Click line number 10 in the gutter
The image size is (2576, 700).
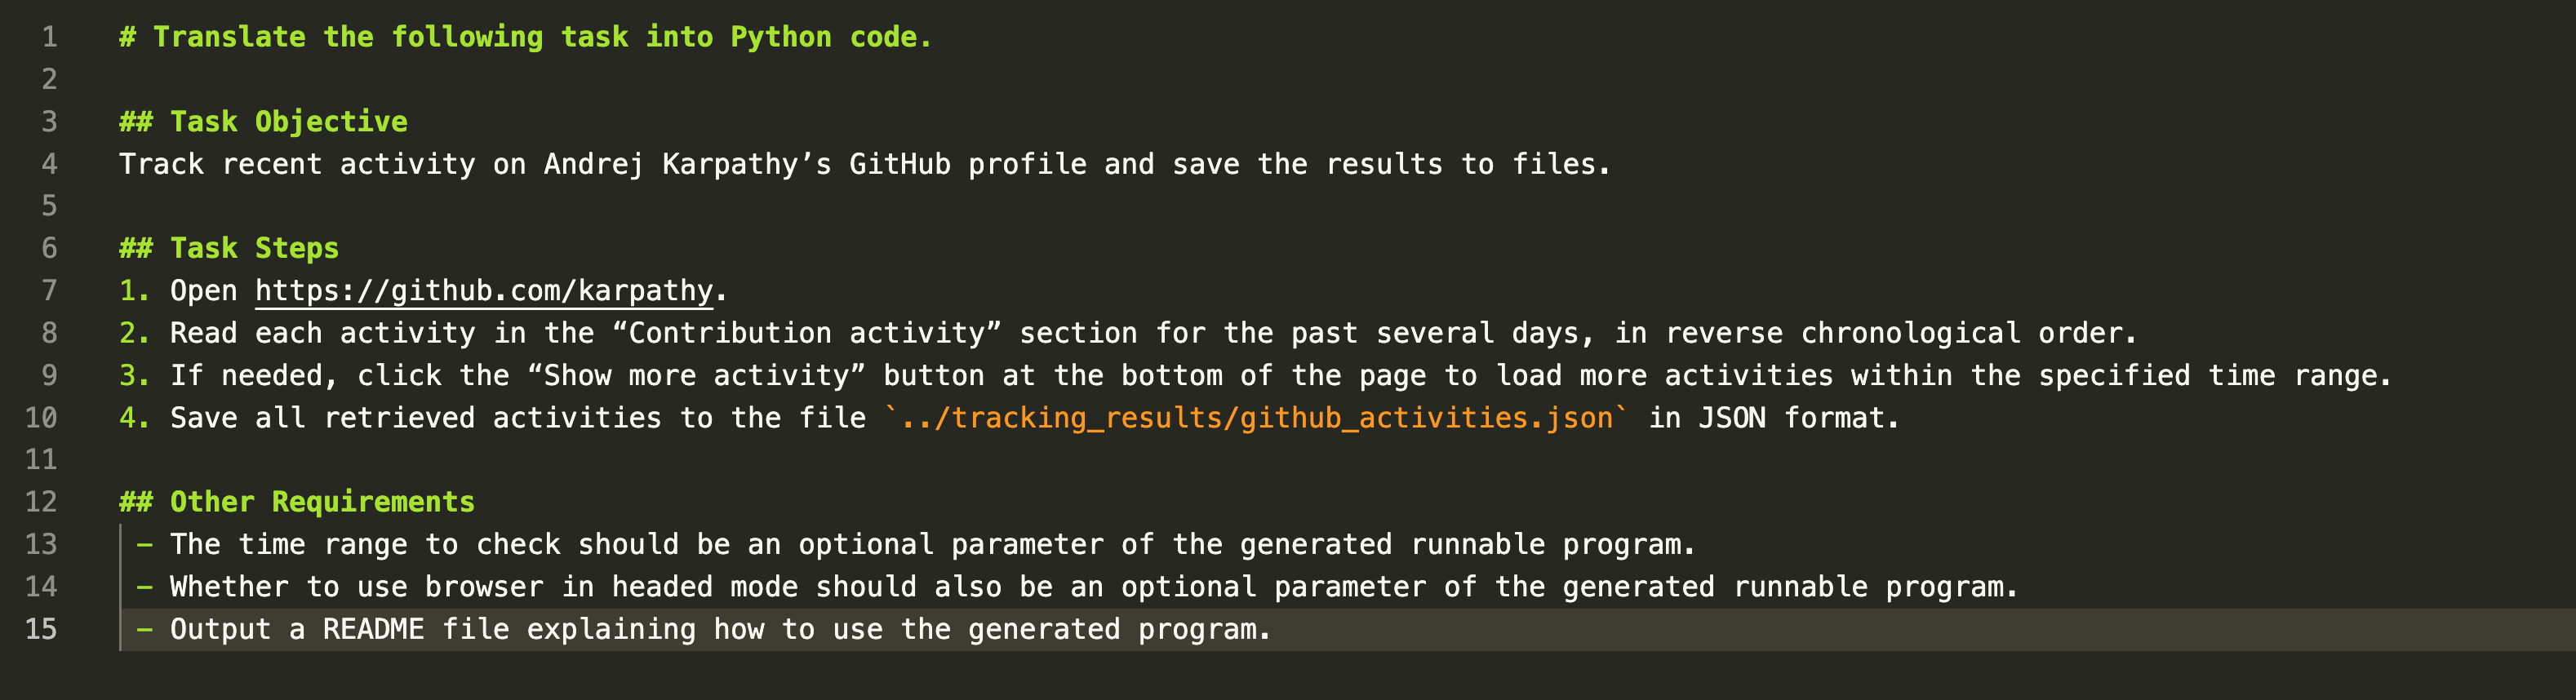pyautogui.click(x=41, y=418)
